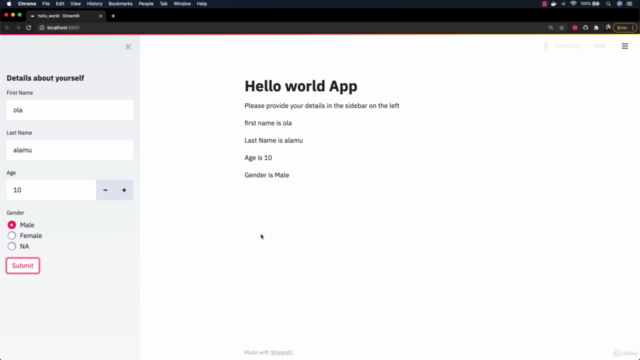The width and height of the screenshot is (640, 360).
Task: Go forward with the browser forward arrow
Action: point(18,28)
